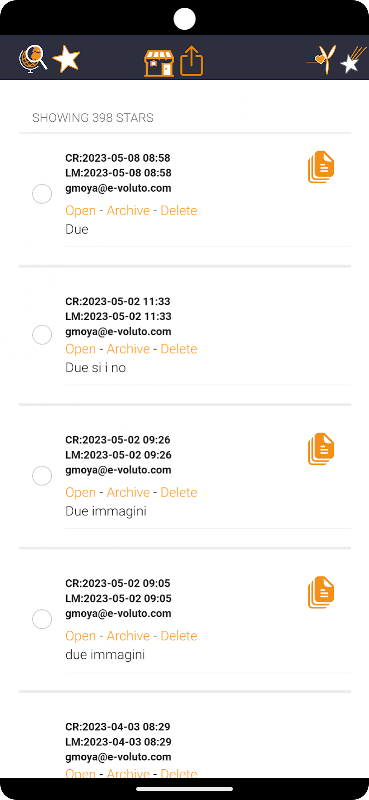Tap the share upload icon
The width and height of the screenshot is (369, 800).
[x=192, y=61]
